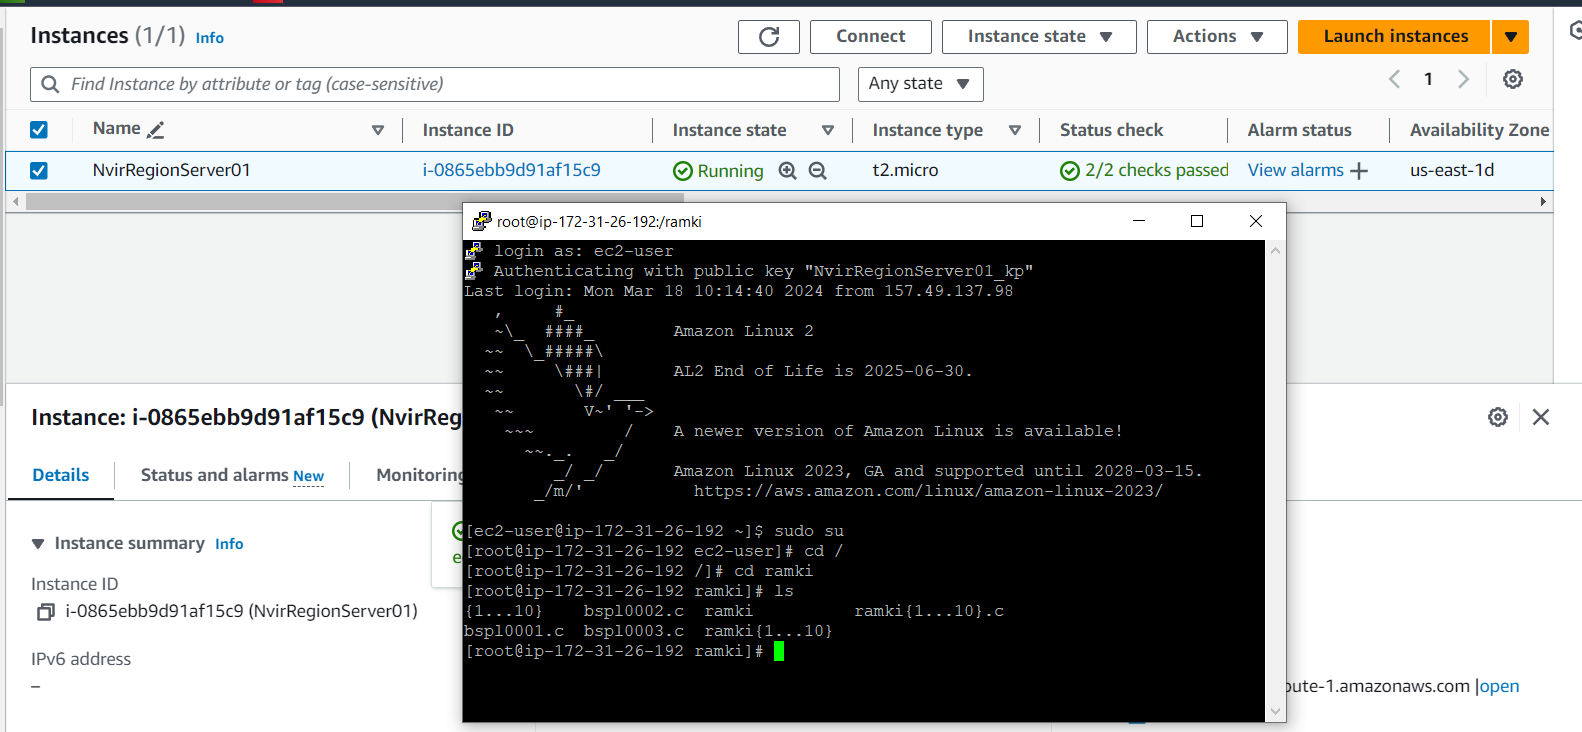Zoom out icon next to Running state
The image size is (1582, 732).
(817, 171)
